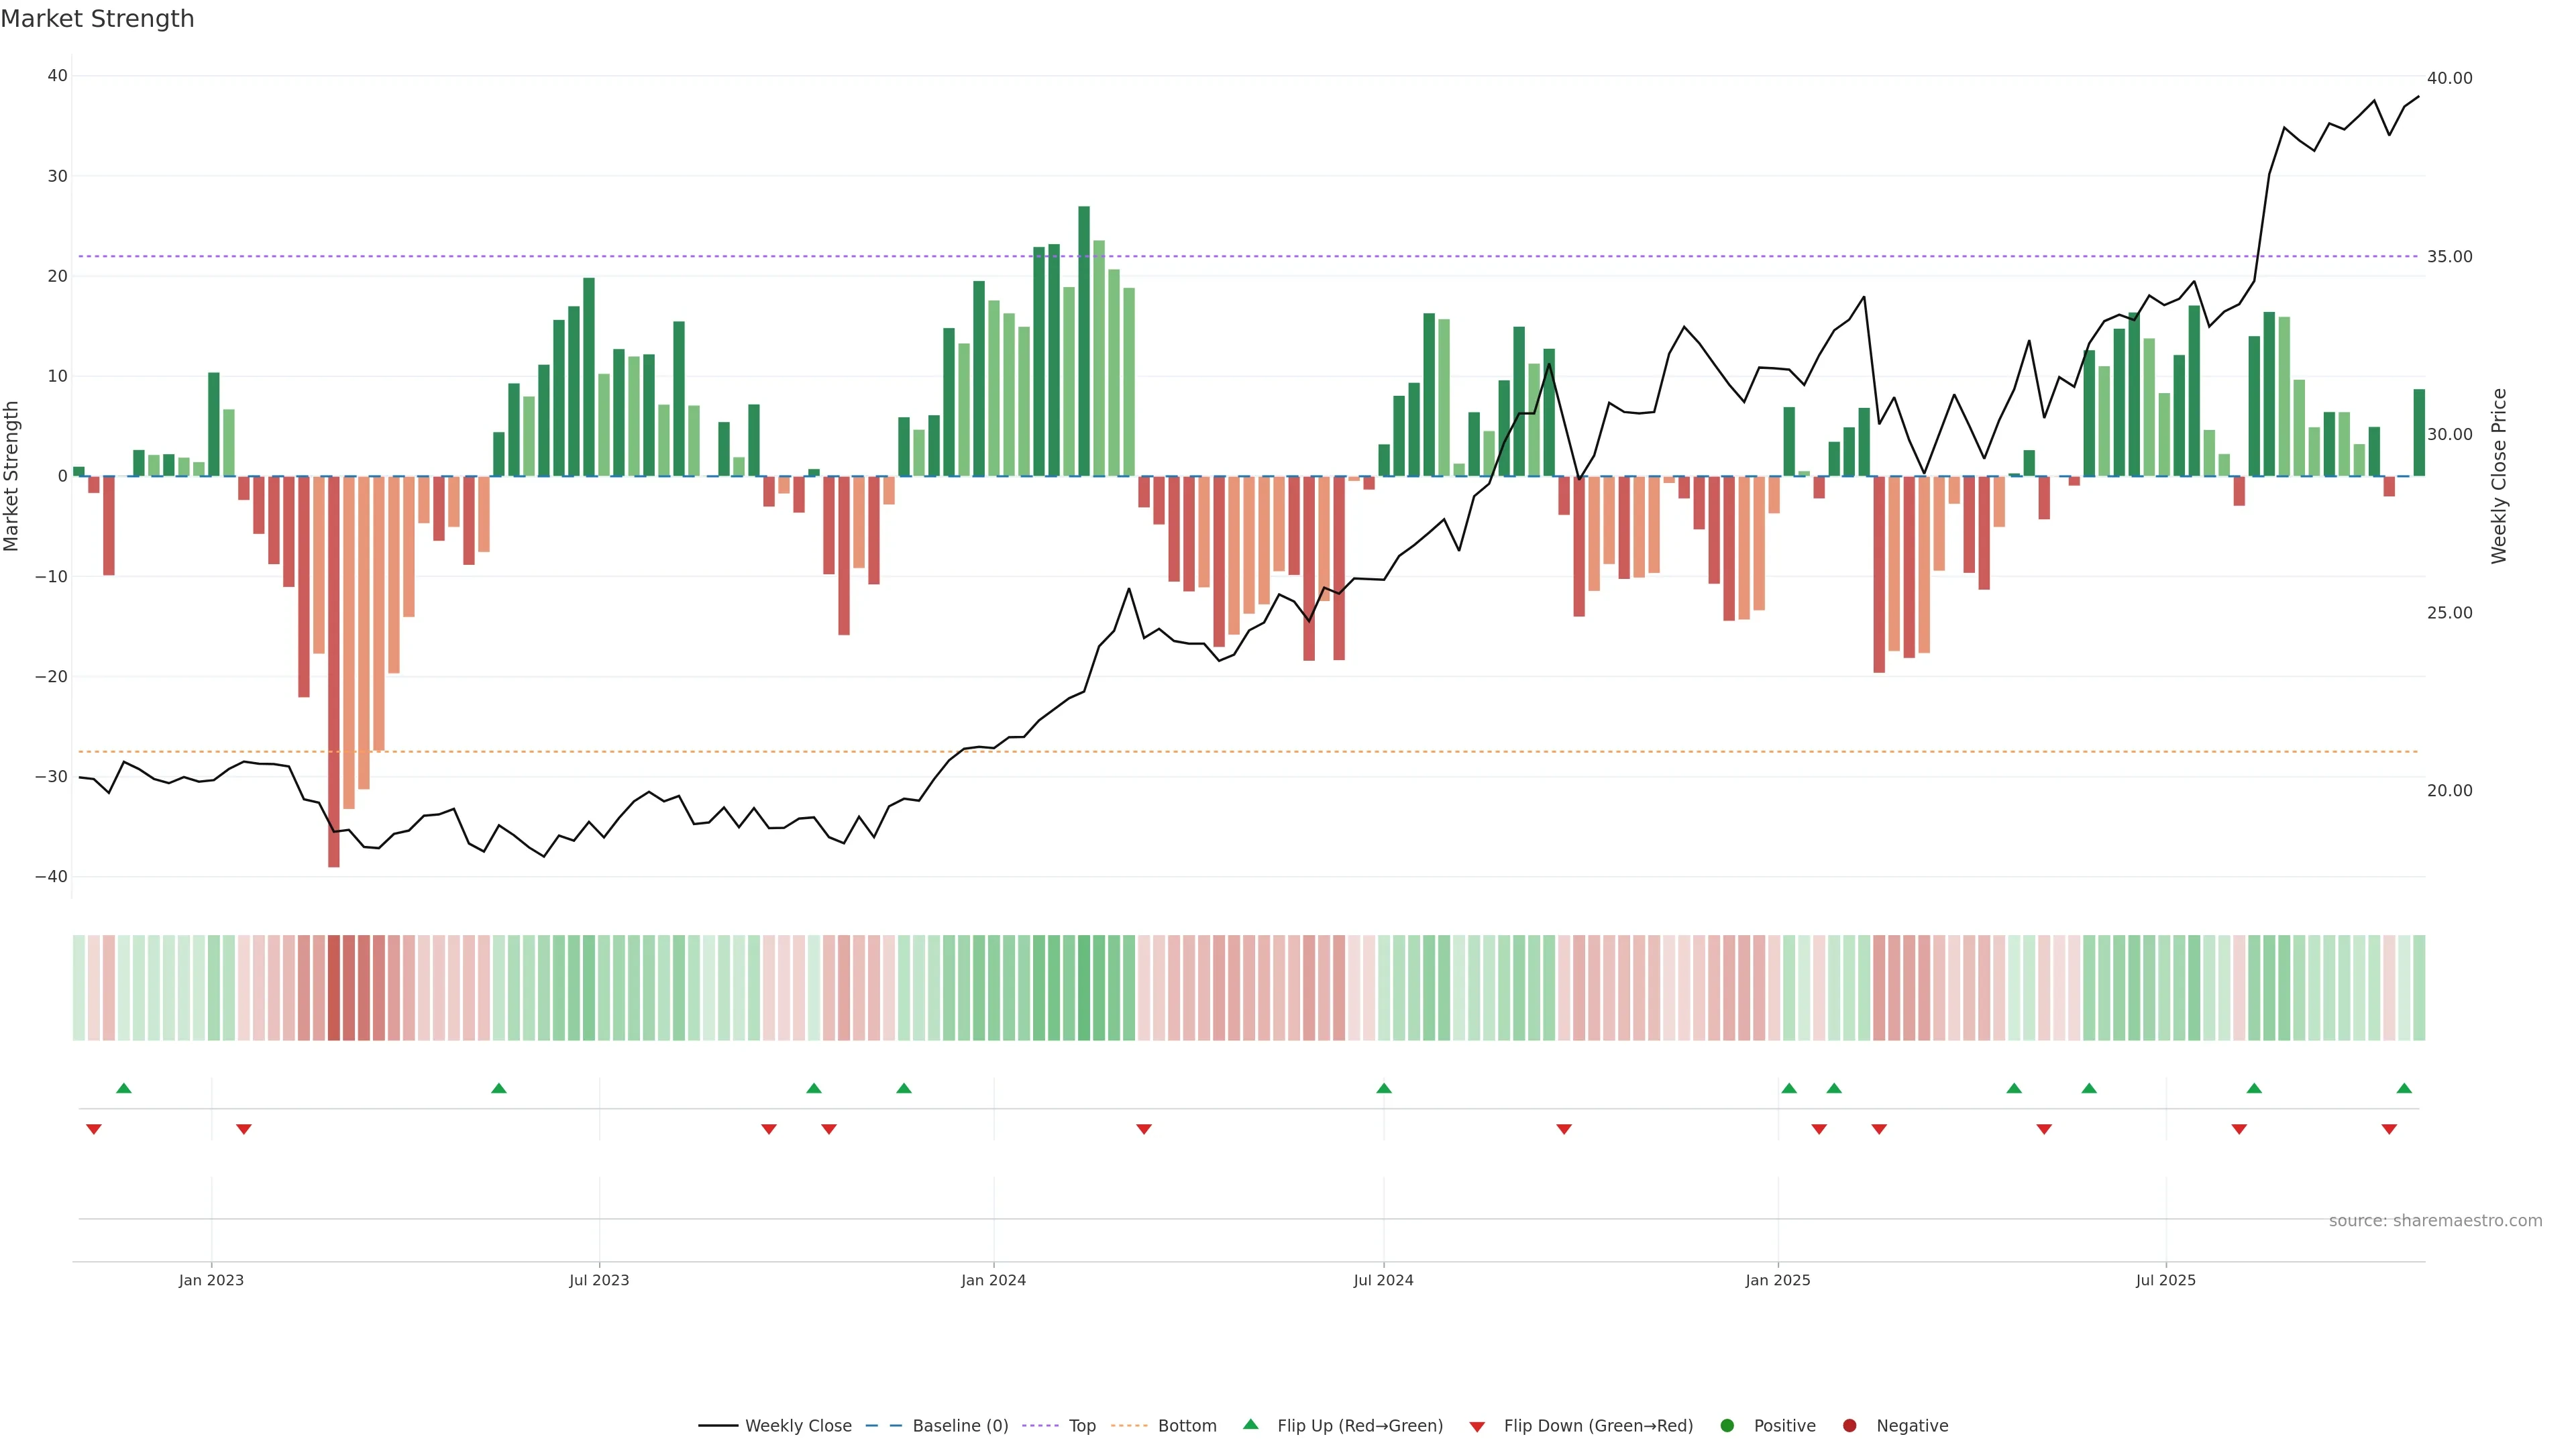Viewport: 2576px width, 1449px height.
Task: Click the flip-down marker nearest Jan 2023
Action: 243,1129
